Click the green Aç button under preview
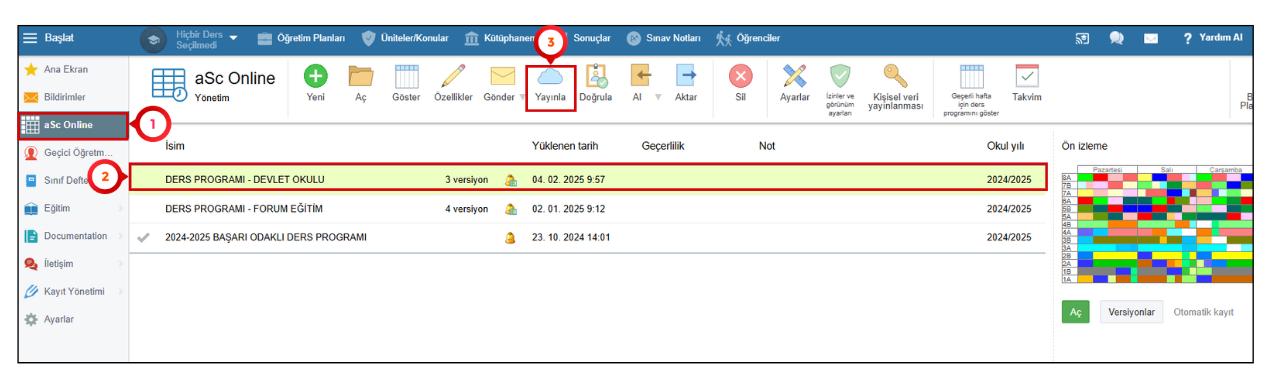This screenshot has width=1270, height=386. coord(1076,312)
